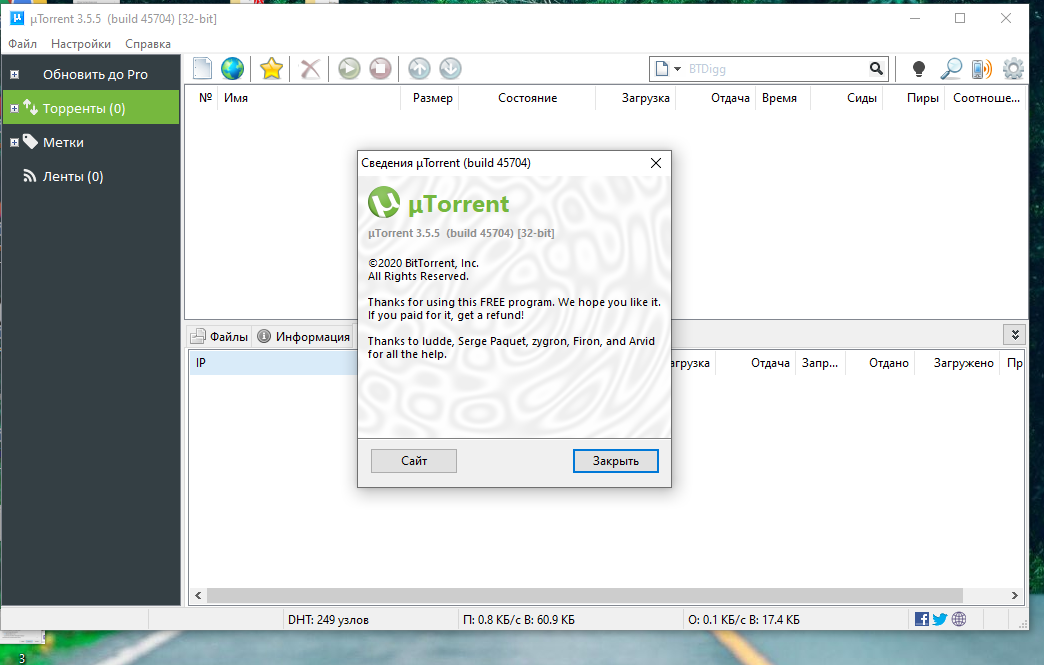The image size is (1044, 665).
Task: Sort peers by Загружено column
Action: coord(957,363)
